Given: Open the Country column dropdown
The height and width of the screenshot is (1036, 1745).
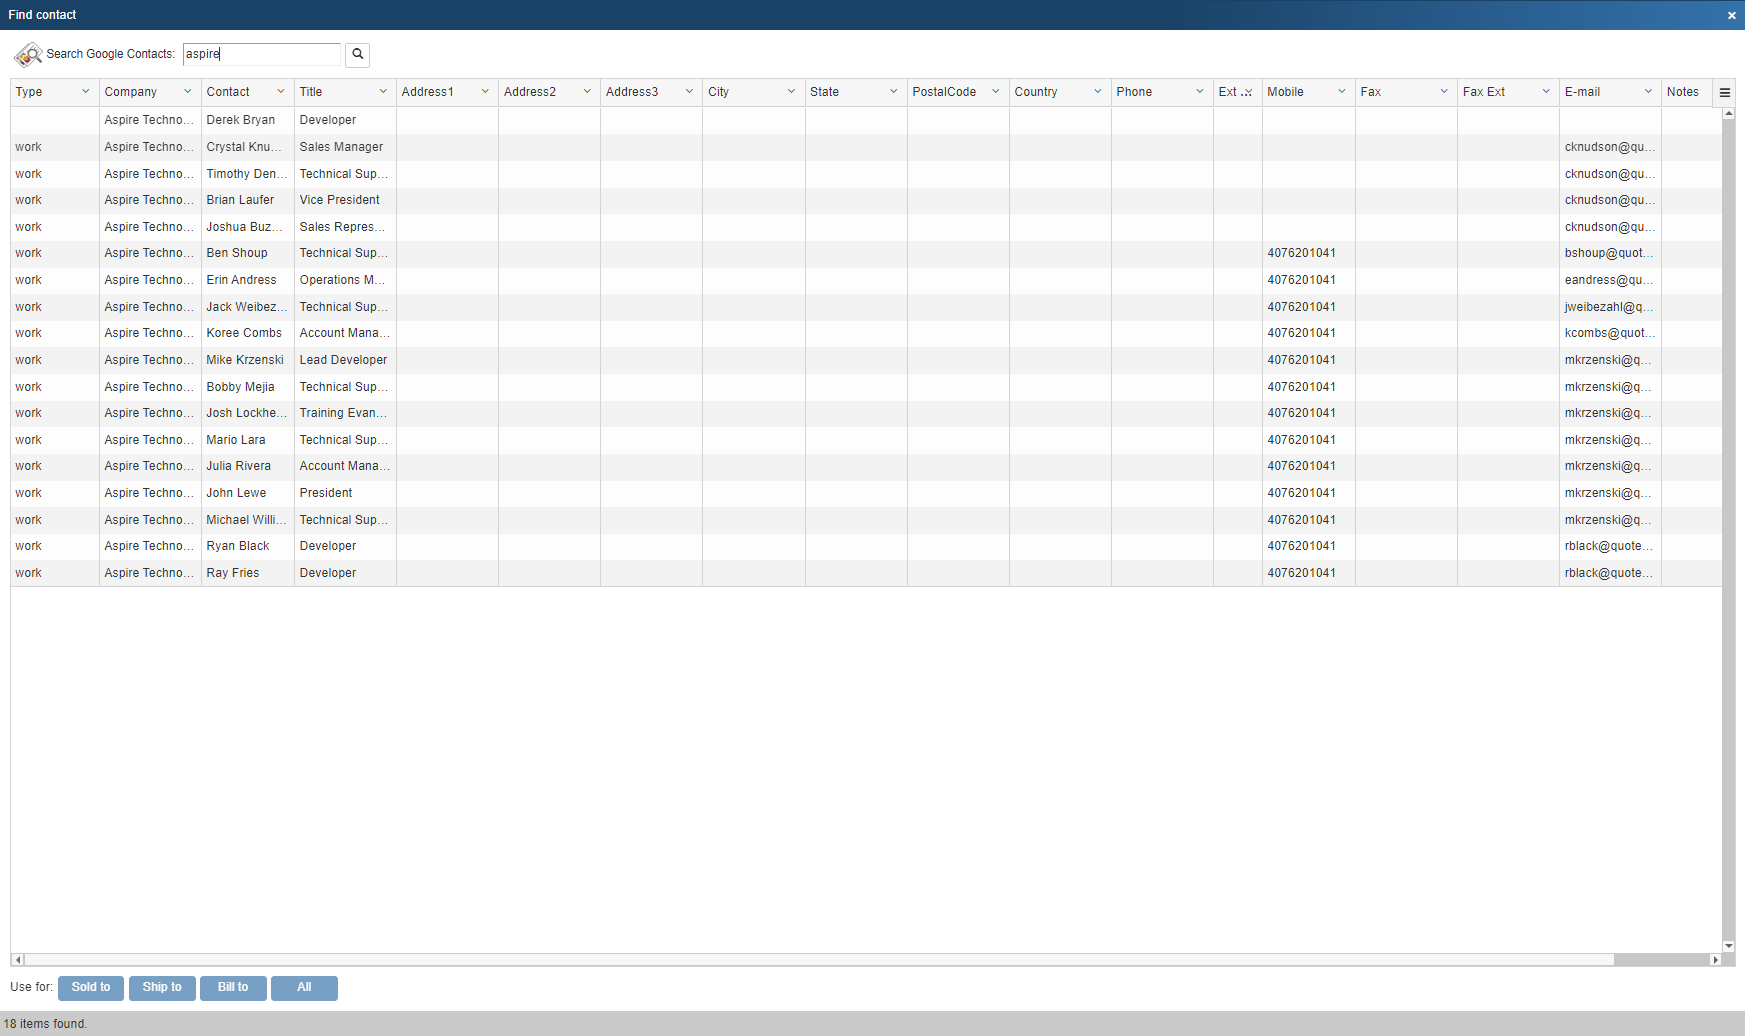Looking at the screenshot, I should [x=1098, y=92].
